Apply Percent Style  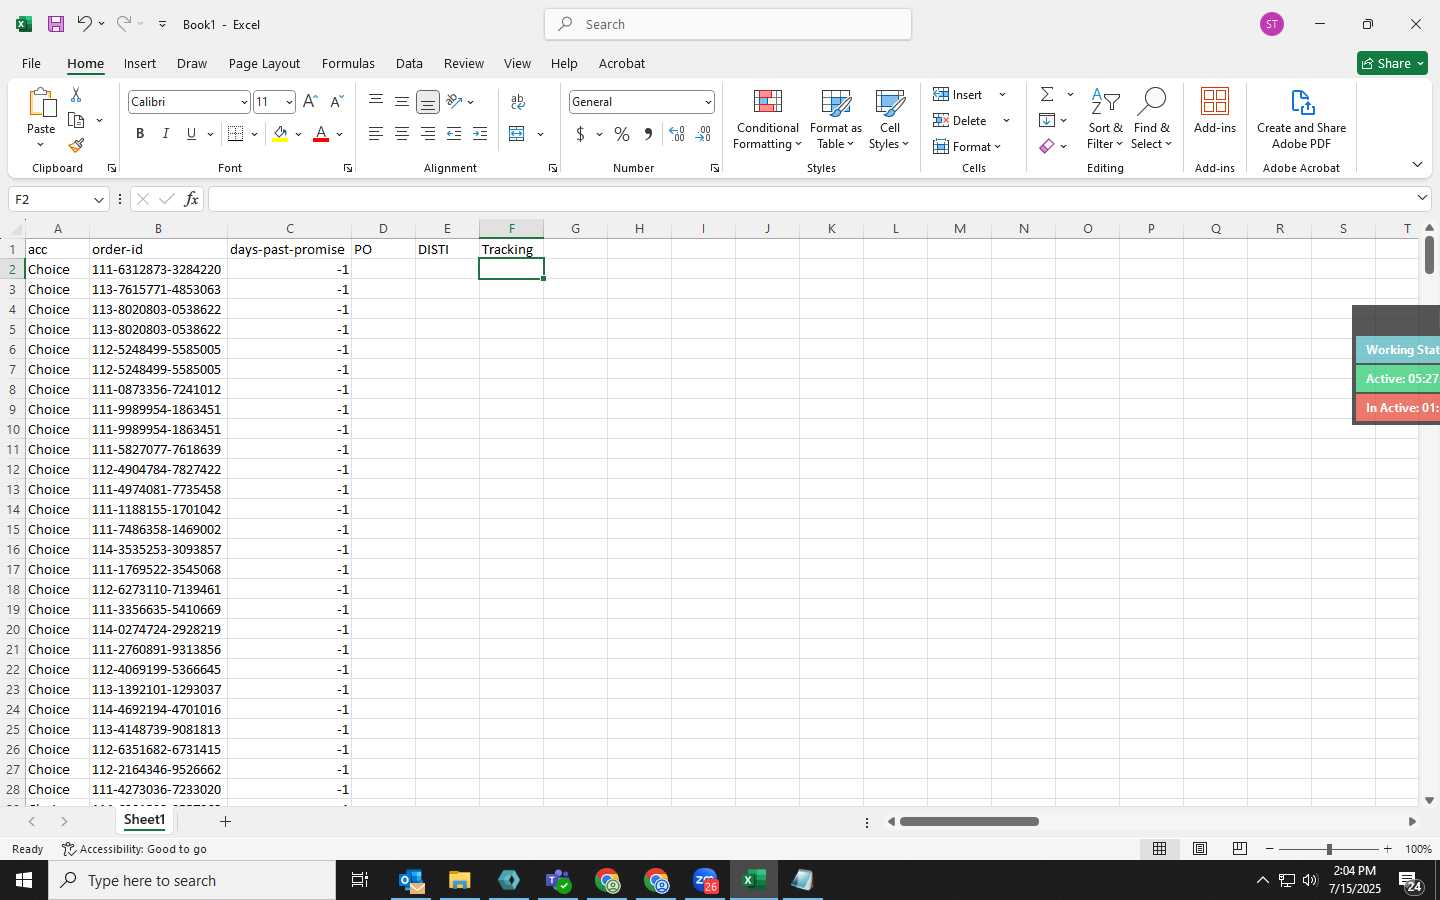(622, 134)
